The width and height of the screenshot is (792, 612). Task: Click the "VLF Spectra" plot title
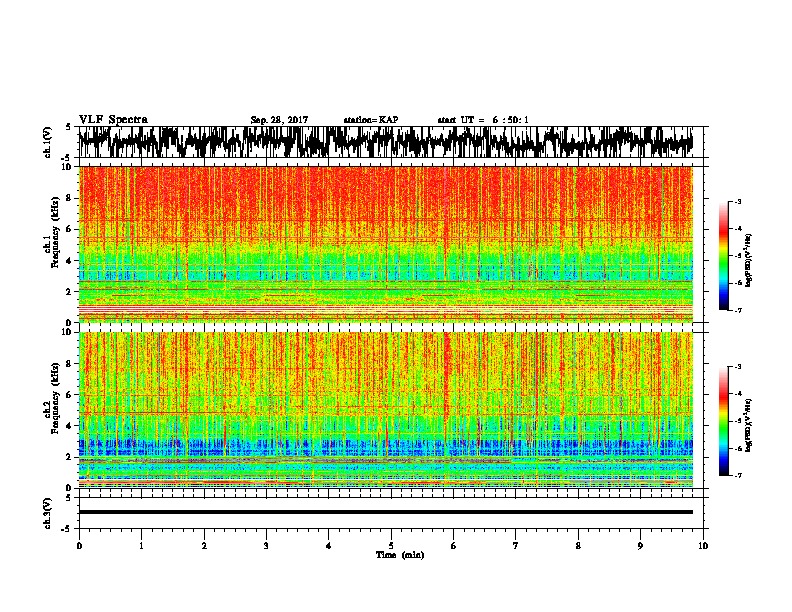click(x=113, y=120)
